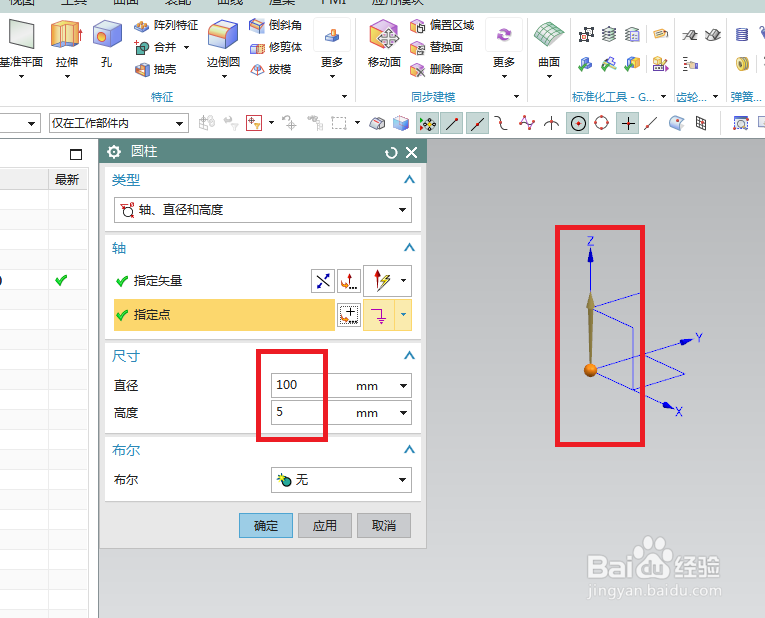Open inferred vector type dropdown
This screenshot has height=618, width=765.
[403, 280]
